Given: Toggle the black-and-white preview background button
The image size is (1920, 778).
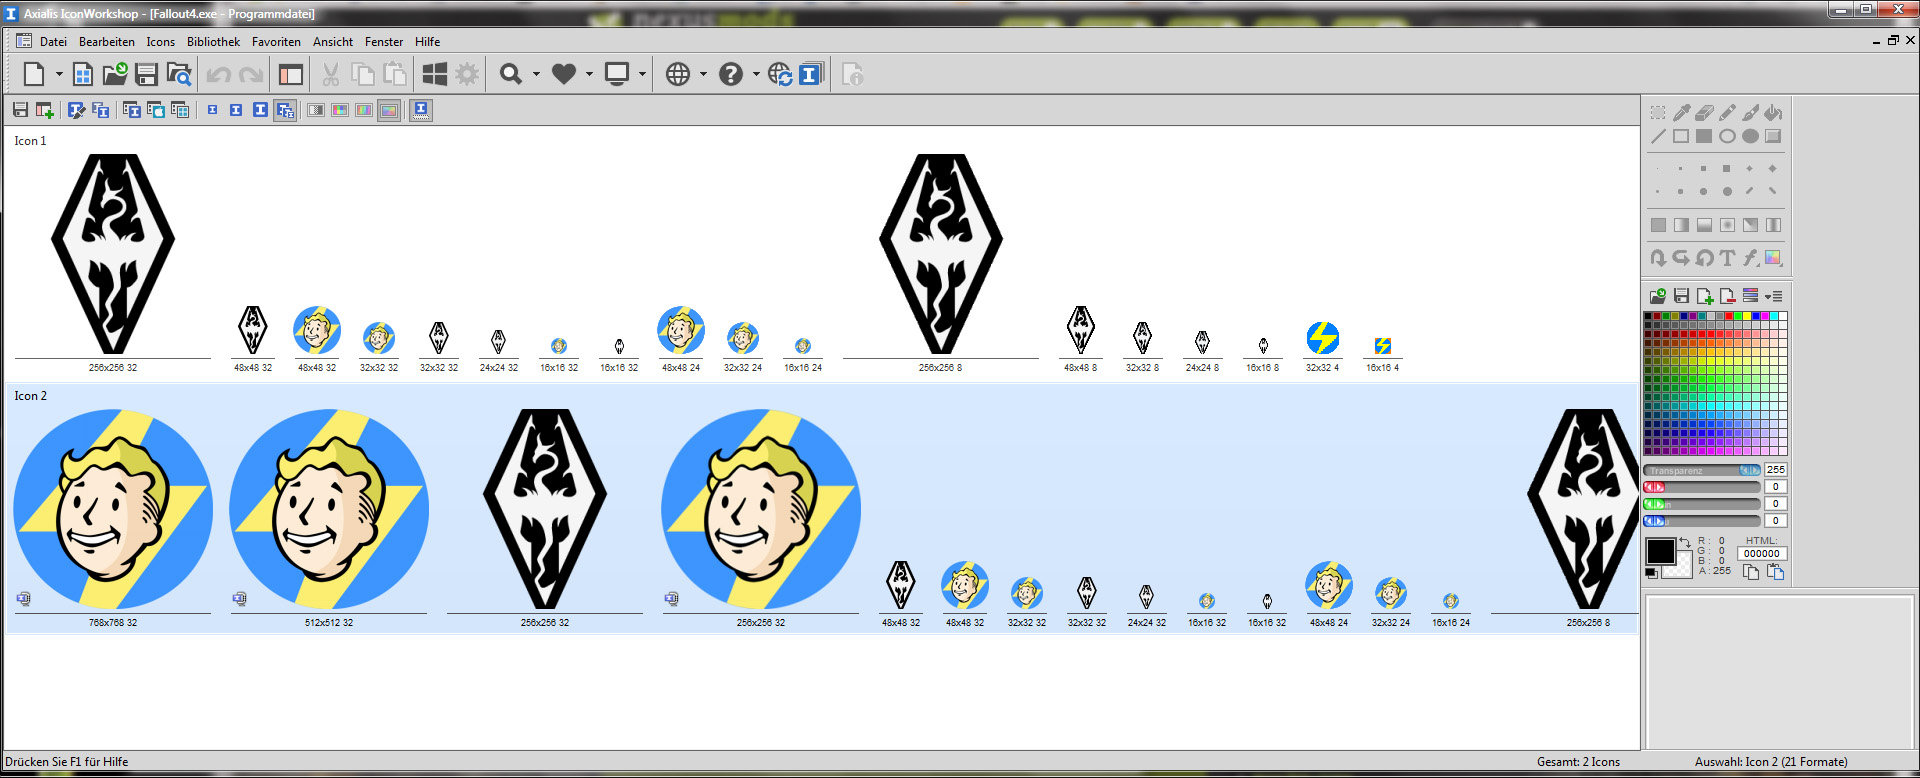Looking at the screenshot, I should [x=316, y=110].
